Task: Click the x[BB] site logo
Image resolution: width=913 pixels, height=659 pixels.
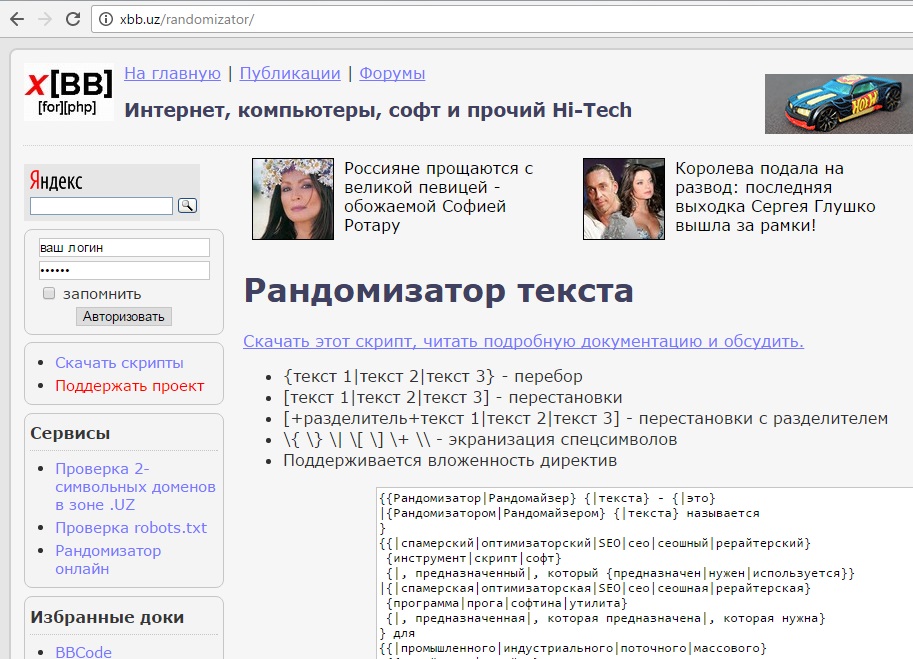Action: pos(68,92)
